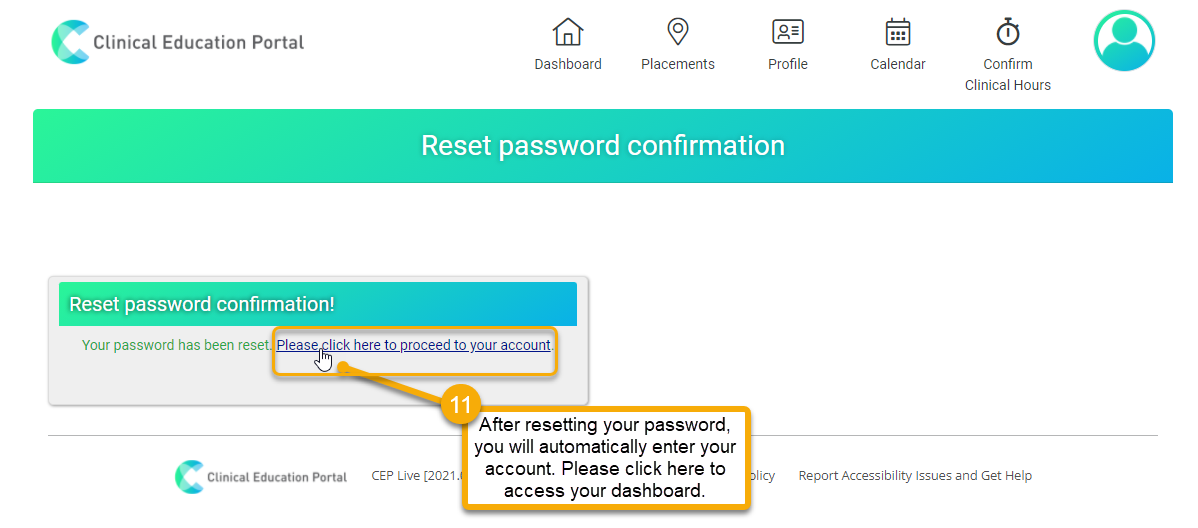
Task: Click the proceed to your account link
Action: [x=413, y=345]
